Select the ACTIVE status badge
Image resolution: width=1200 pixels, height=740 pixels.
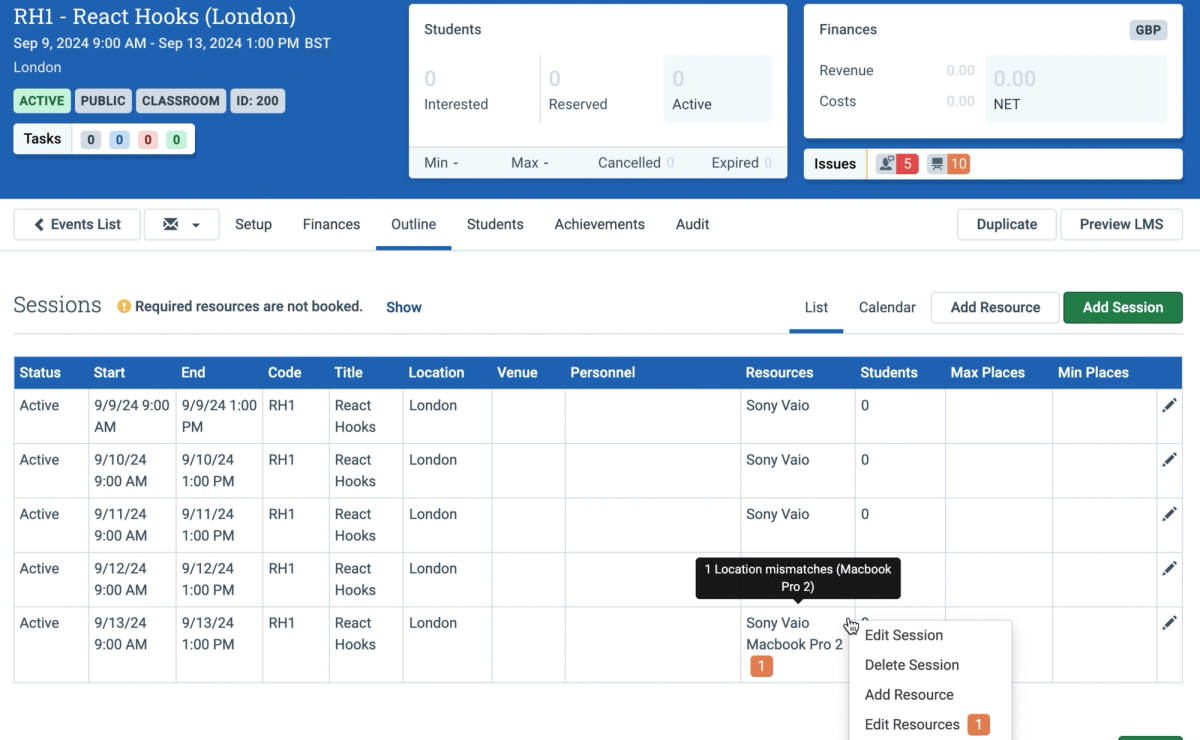41,100
